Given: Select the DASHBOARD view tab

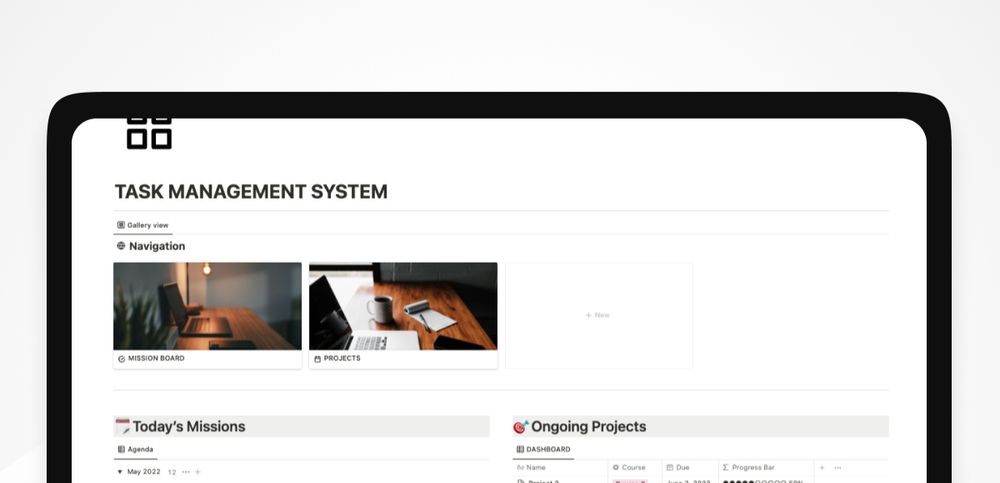Looking at the screenshot, I should pos(543,450).
